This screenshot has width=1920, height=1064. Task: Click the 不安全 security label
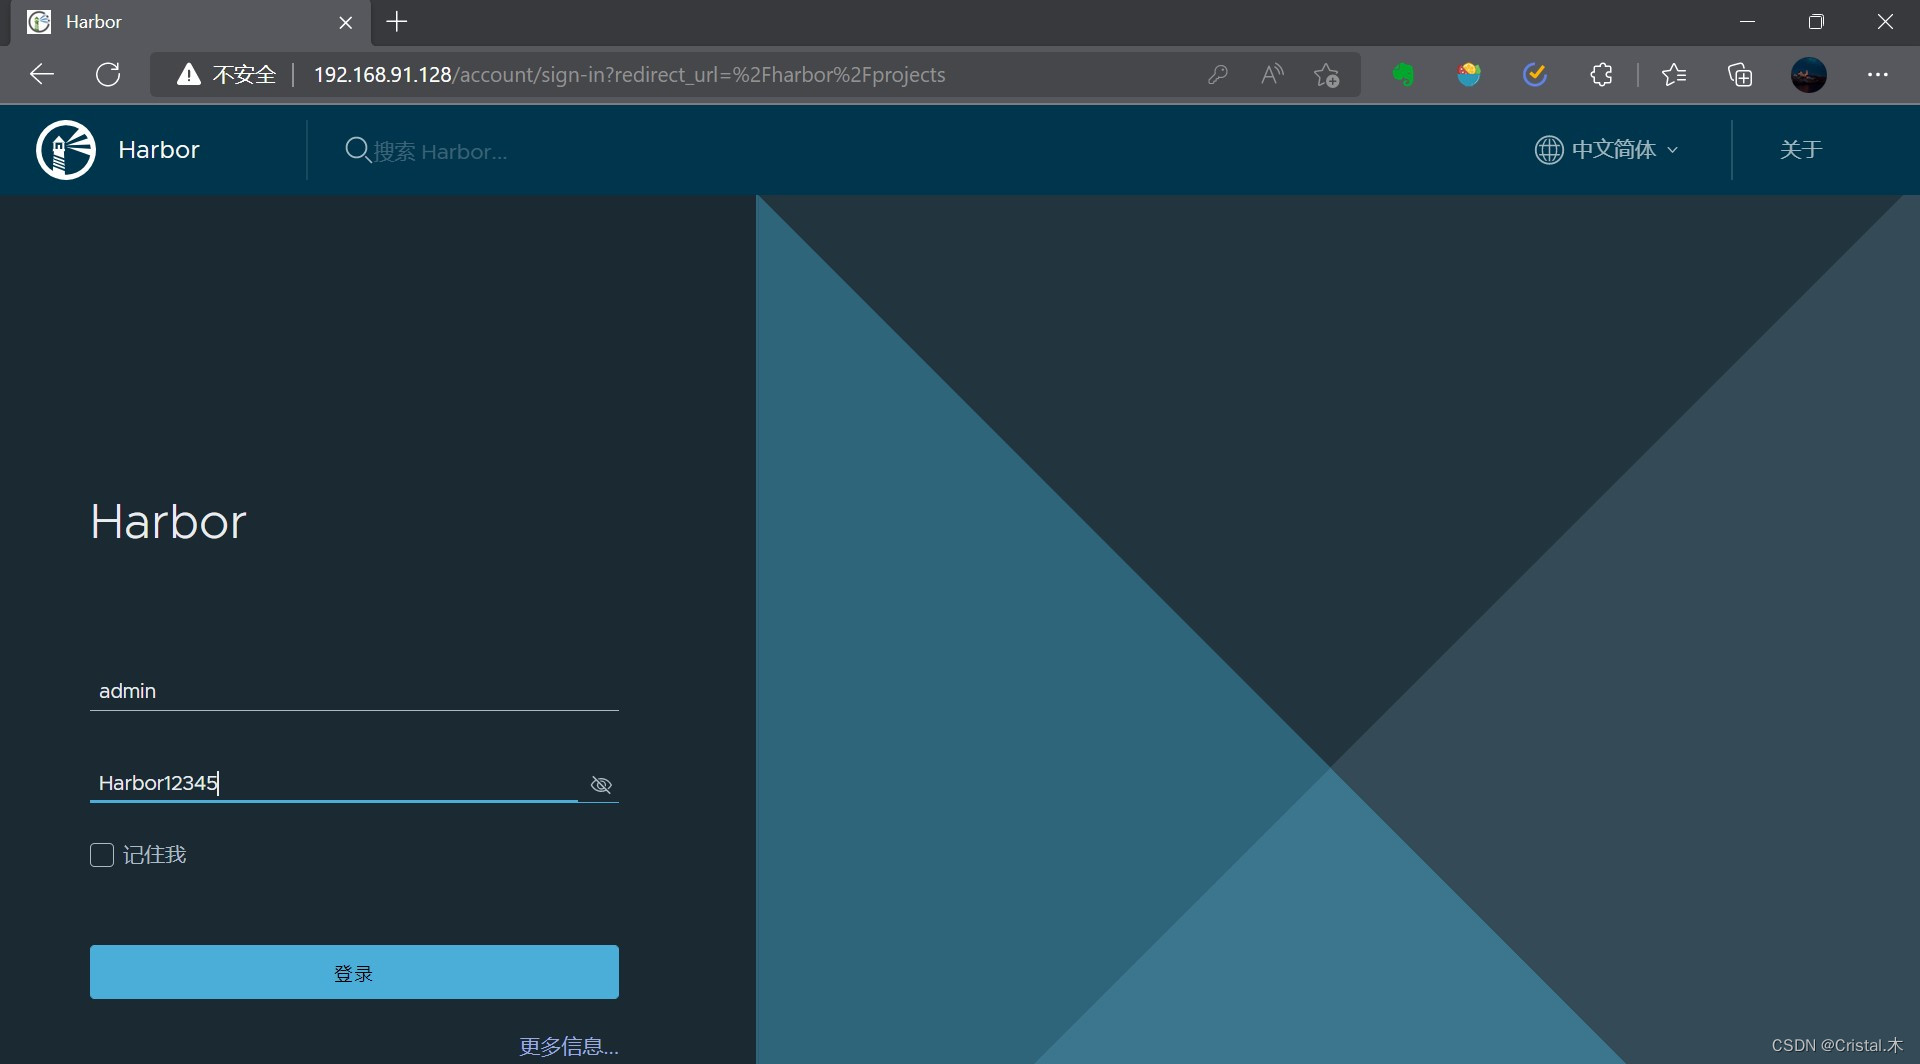point(244,75)
